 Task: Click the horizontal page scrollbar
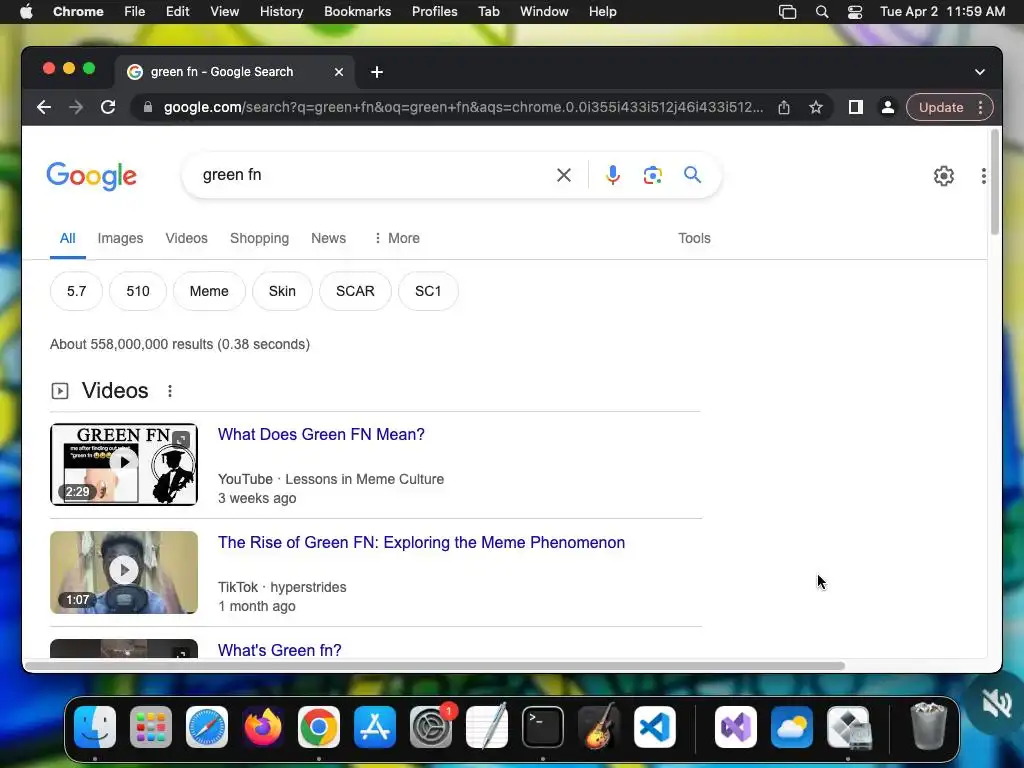pos(435,665)
